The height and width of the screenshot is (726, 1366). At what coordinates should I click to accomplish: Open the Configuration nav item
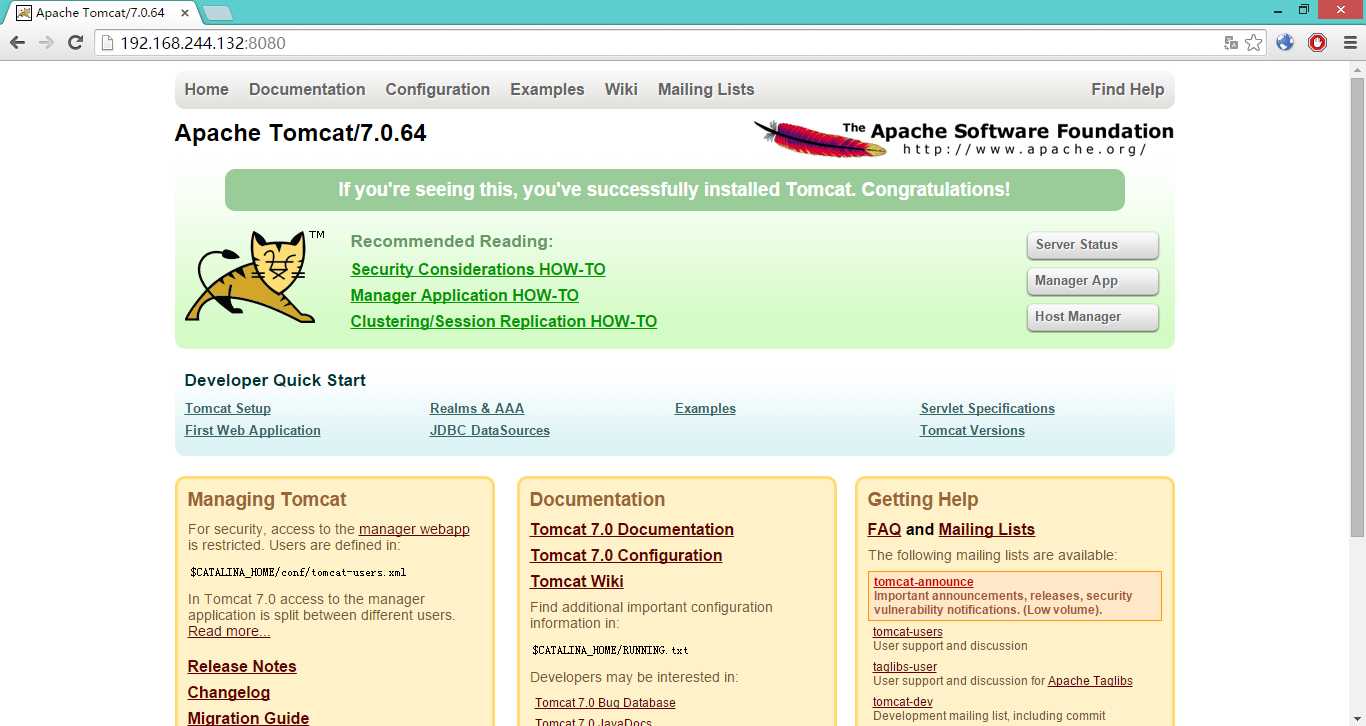437,89
